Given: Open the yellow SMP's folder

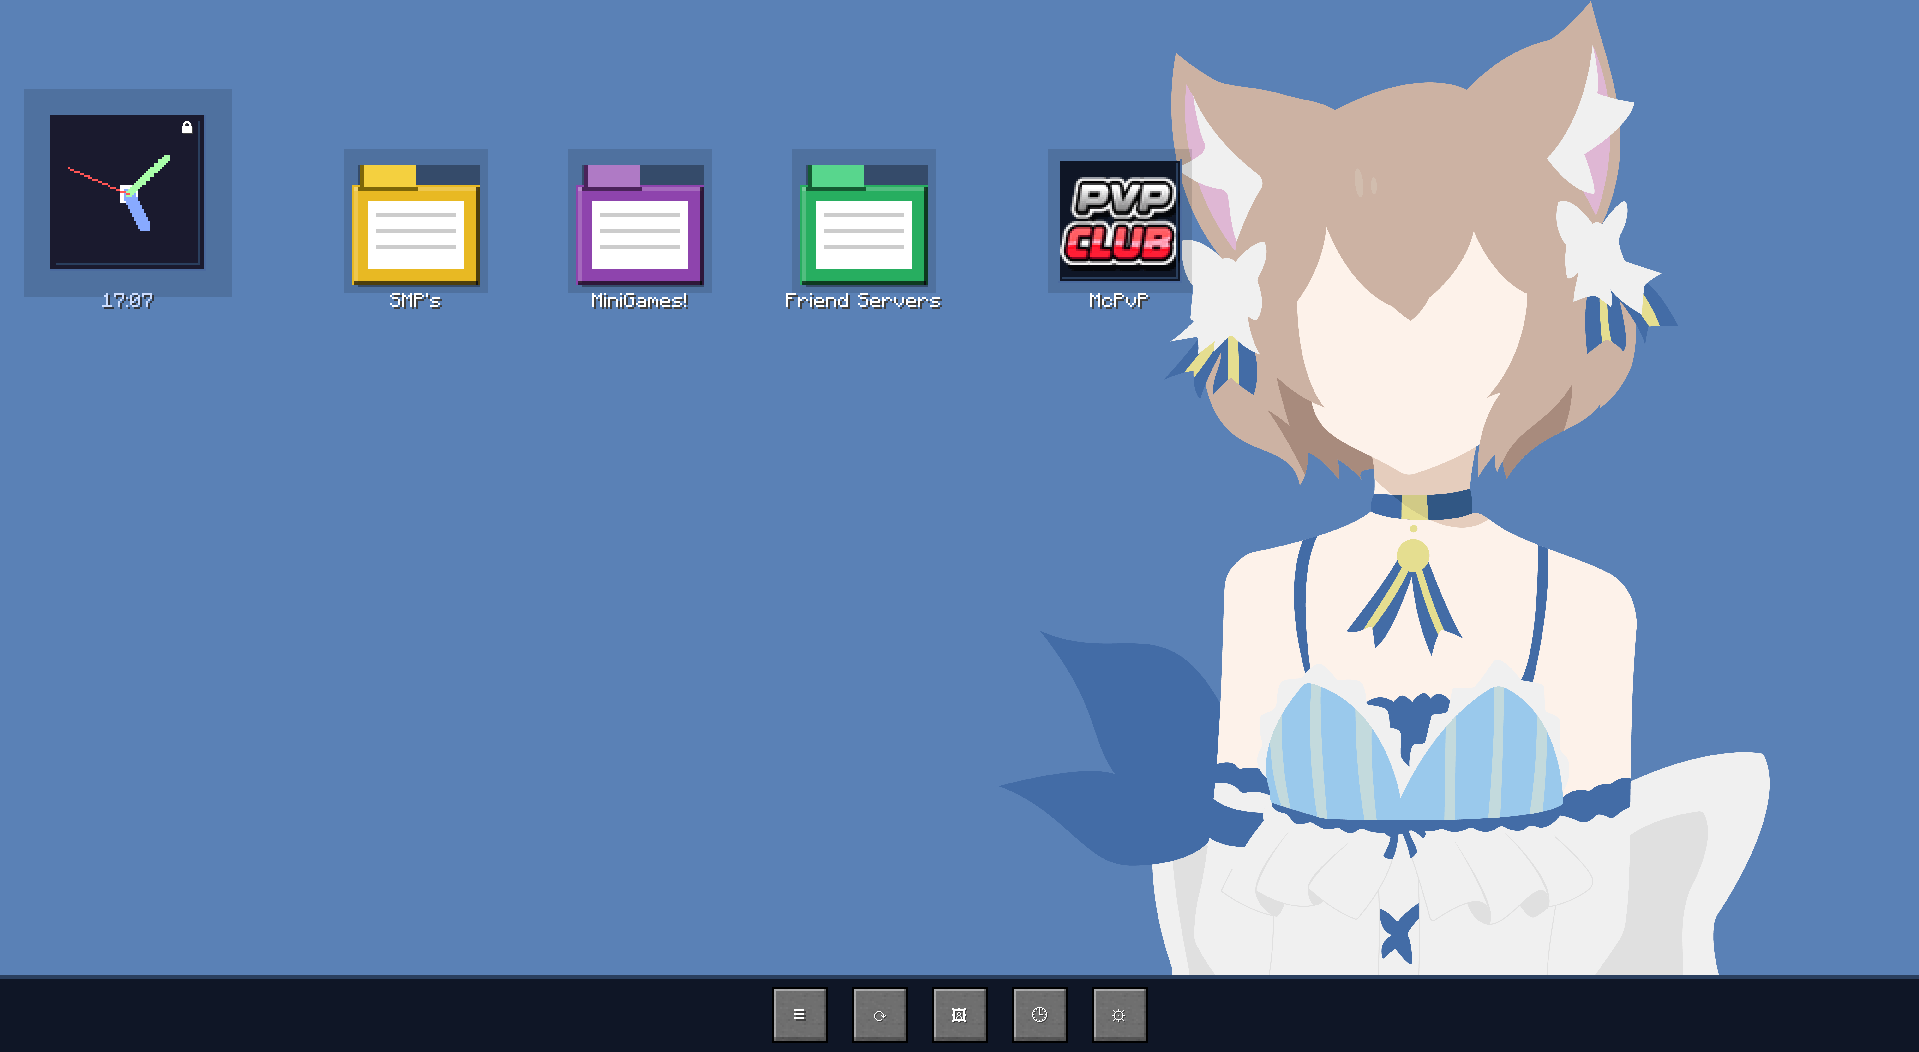Looking at the screenshot, I should tap(416, 224).
